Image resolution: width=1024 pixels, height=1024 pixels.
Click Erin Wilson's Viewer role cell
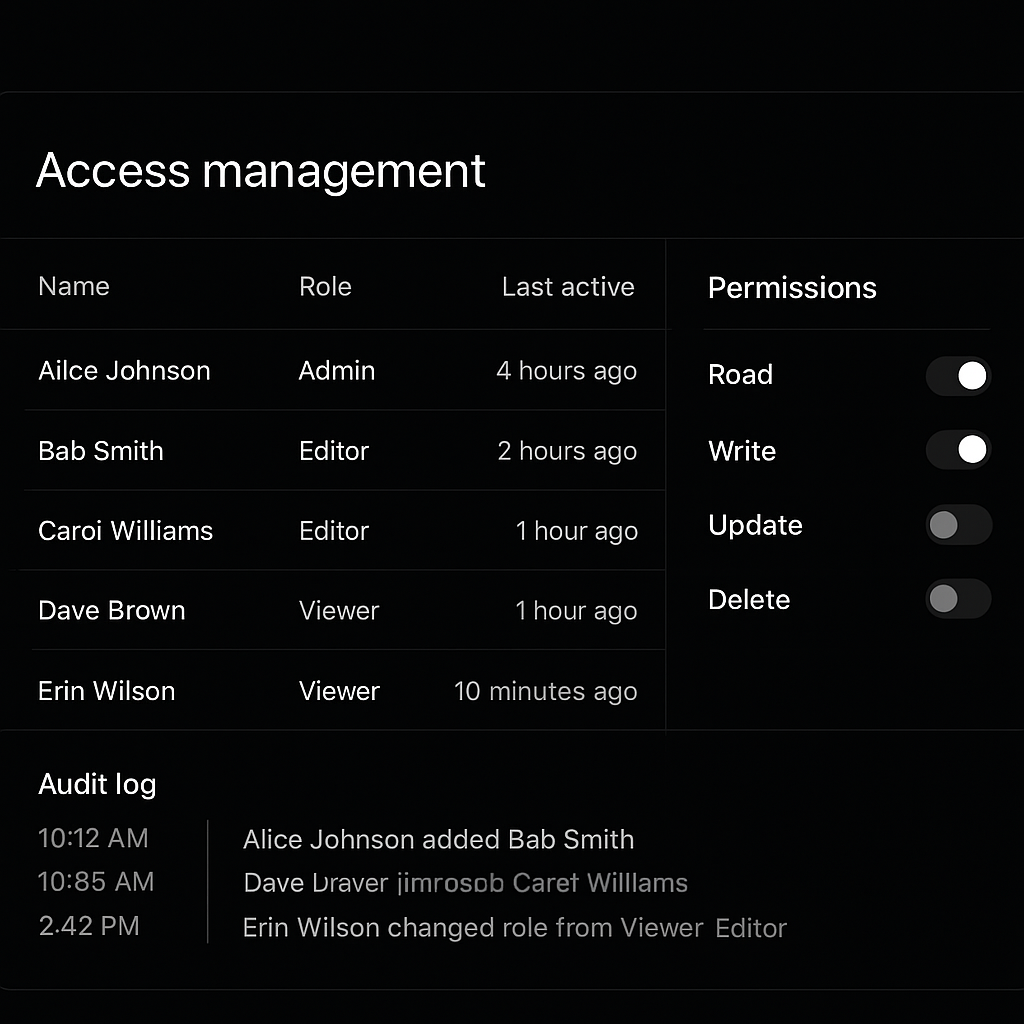339,691
